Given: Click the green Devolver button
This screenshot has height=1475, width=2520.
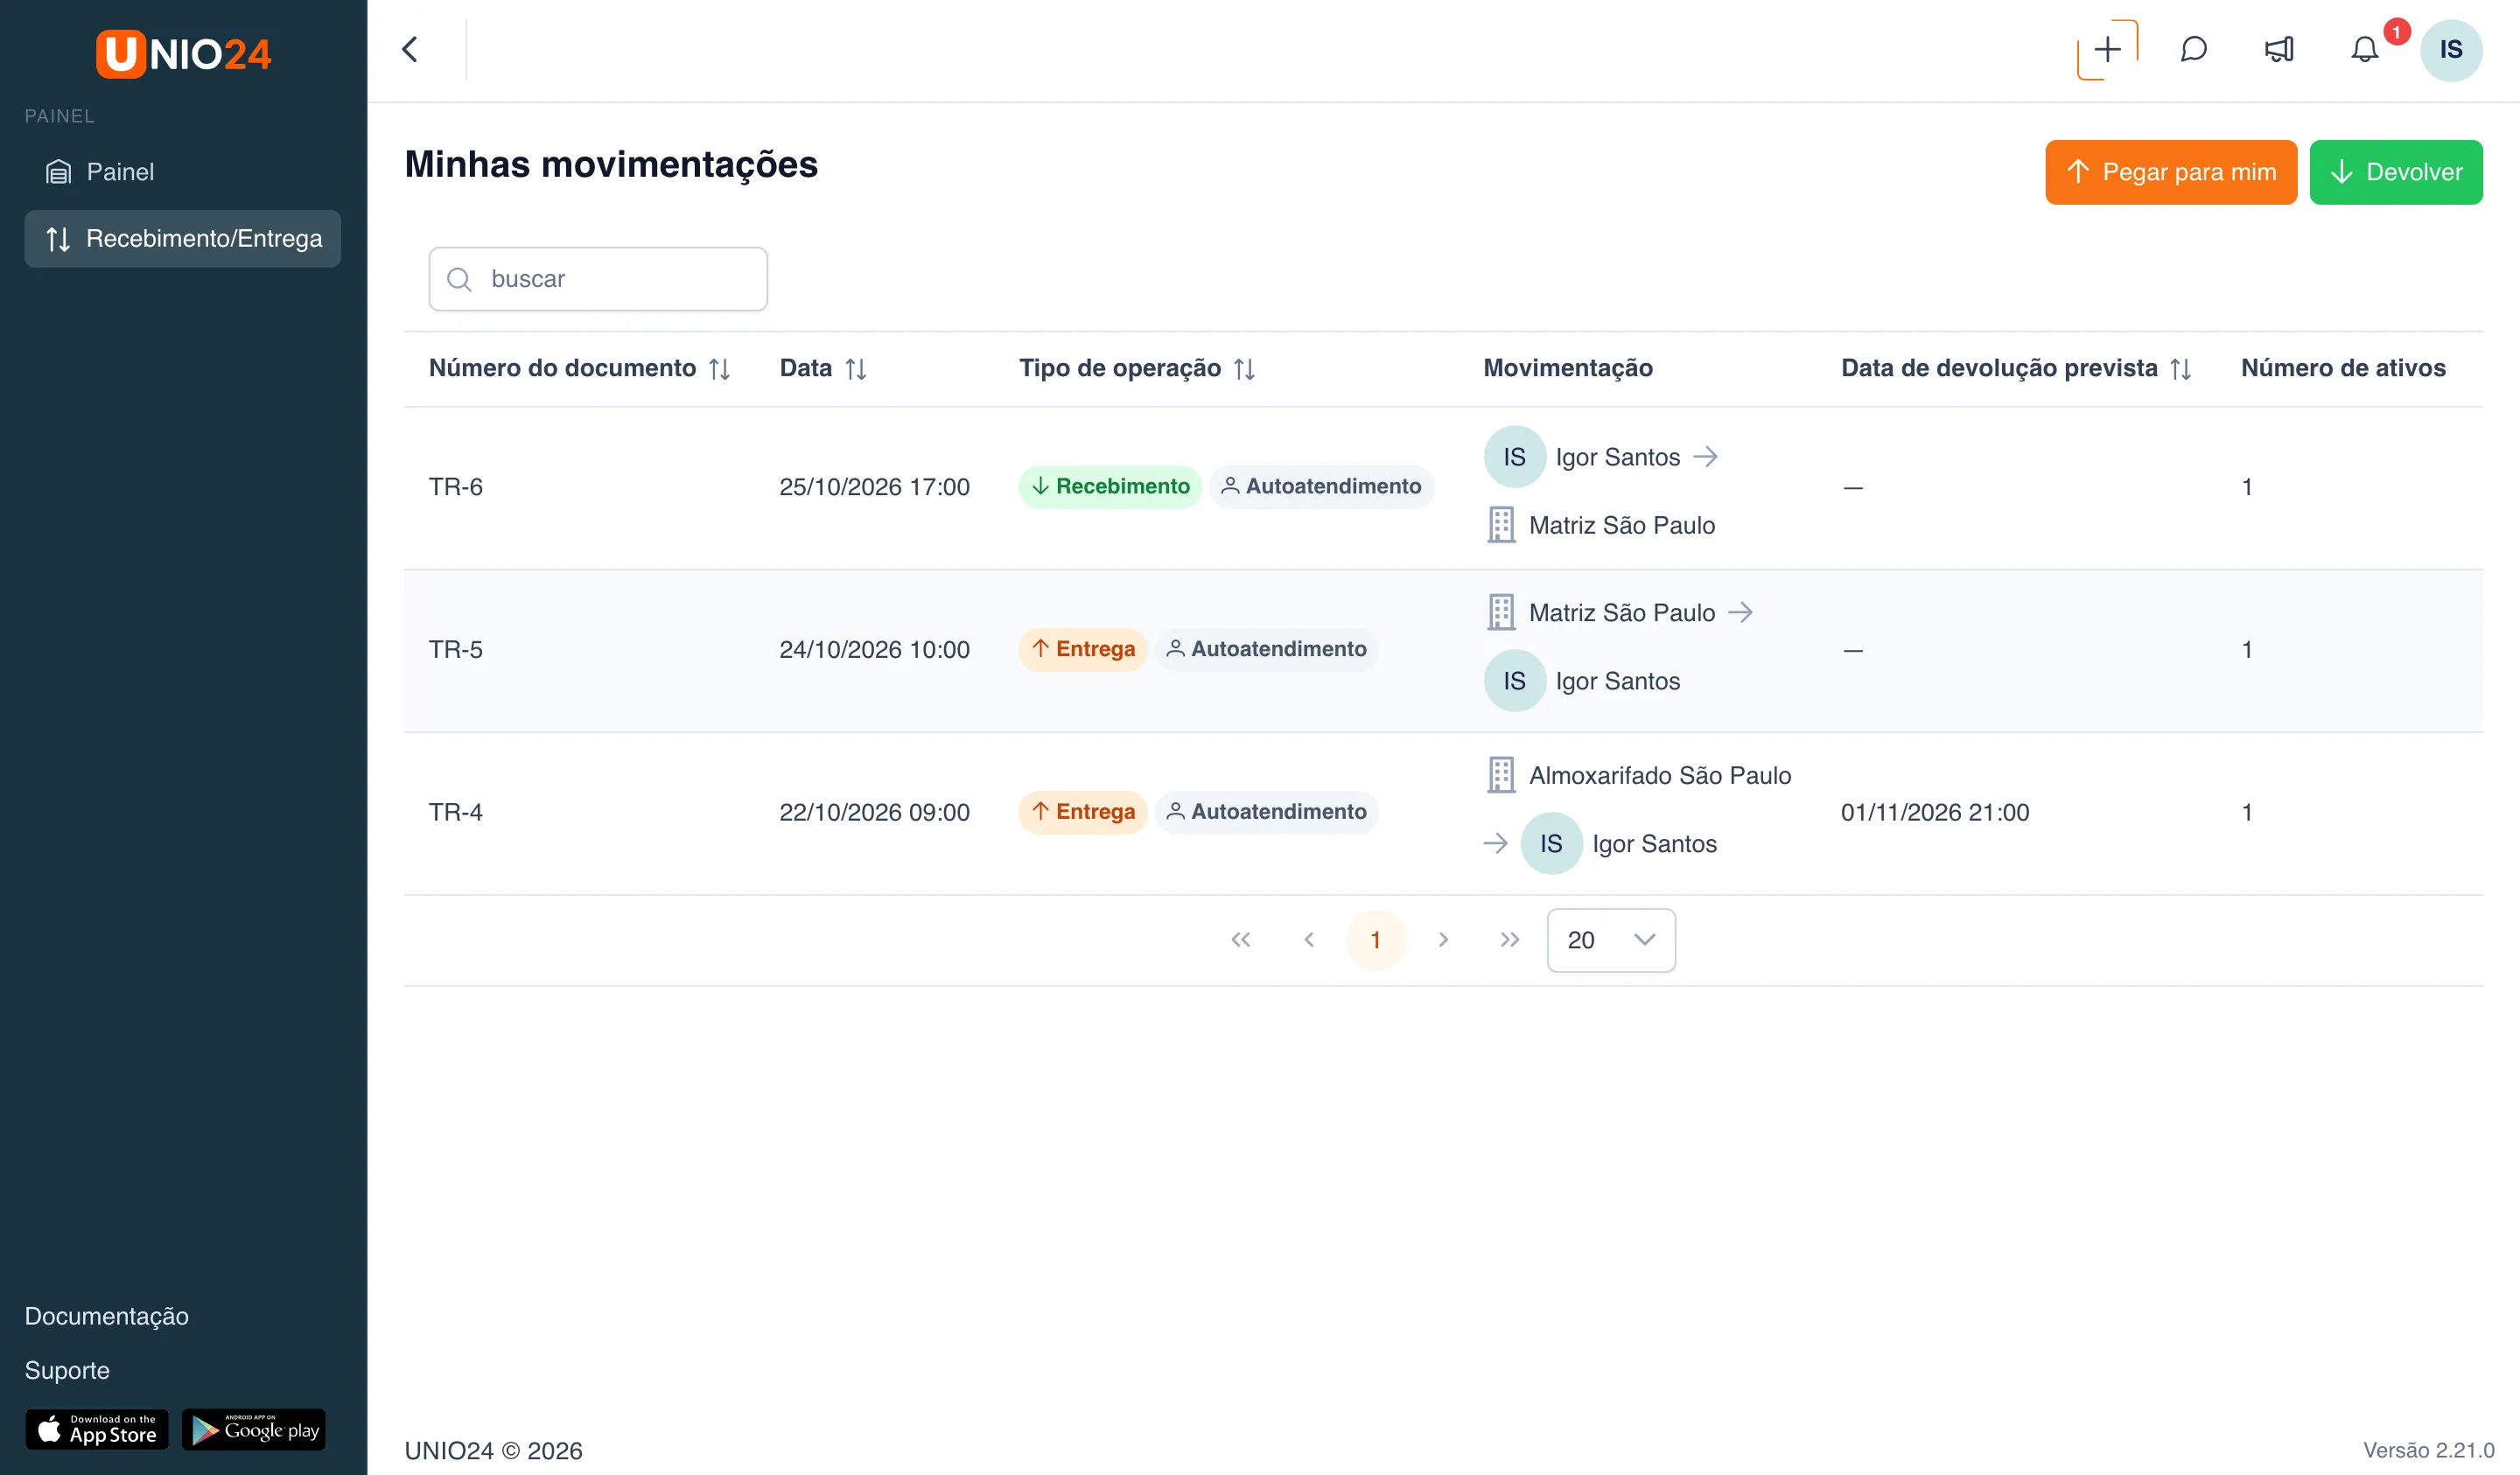Looking at the screenshot, I should pyautogui.click(x=2395, y=172).
